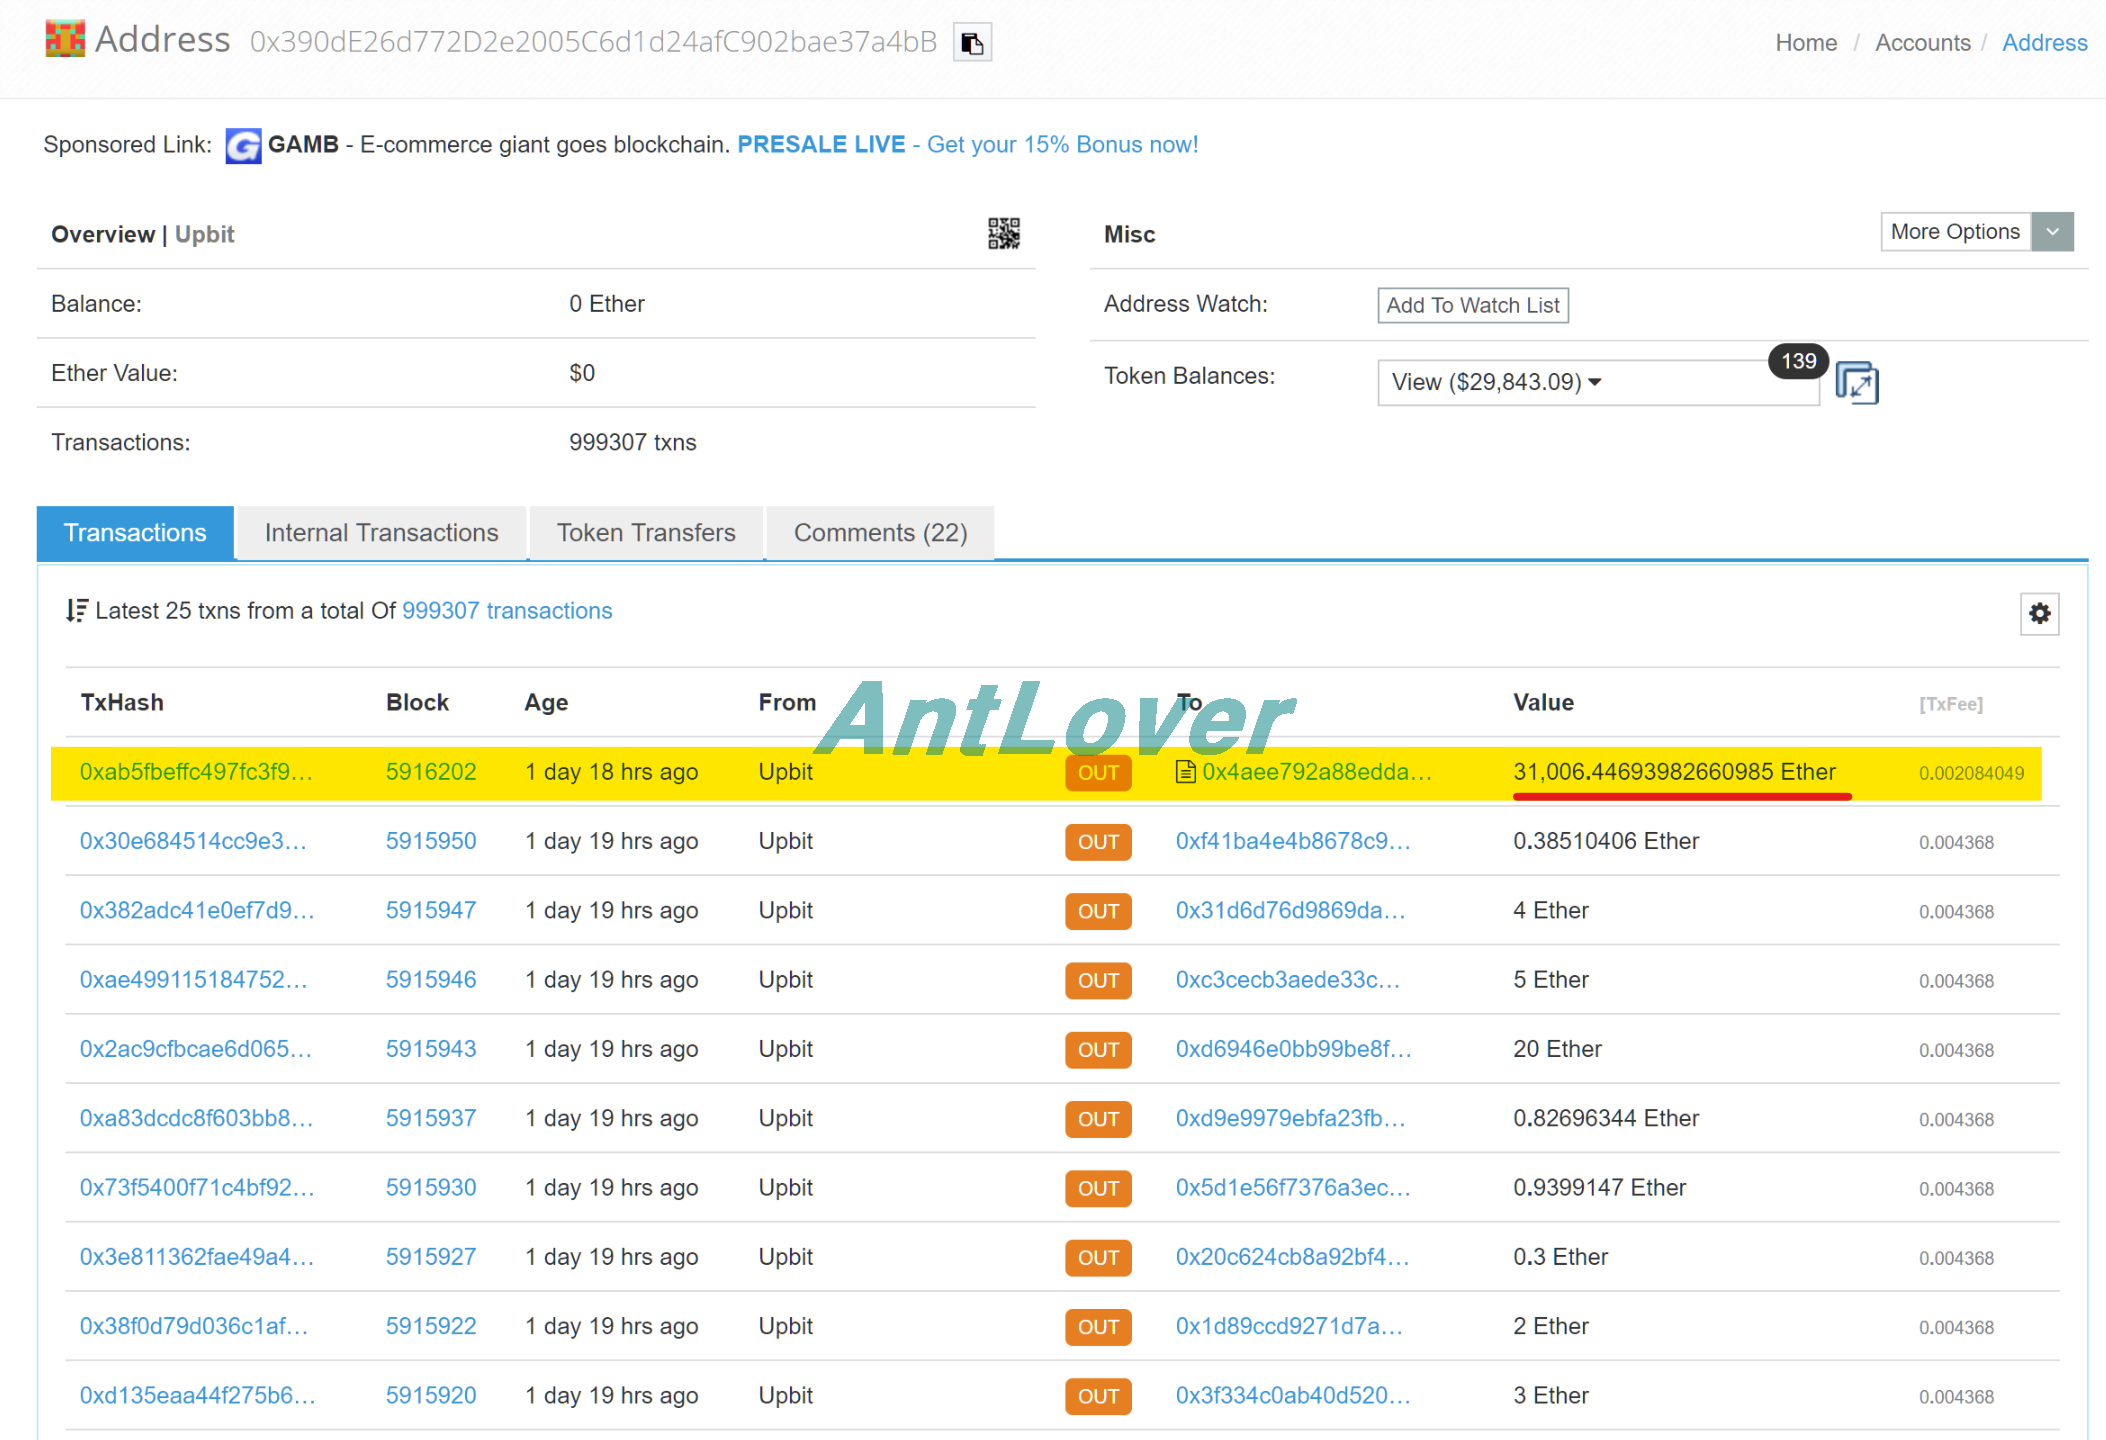
Task: Open block 5916202 link
Action: (431, 772)
